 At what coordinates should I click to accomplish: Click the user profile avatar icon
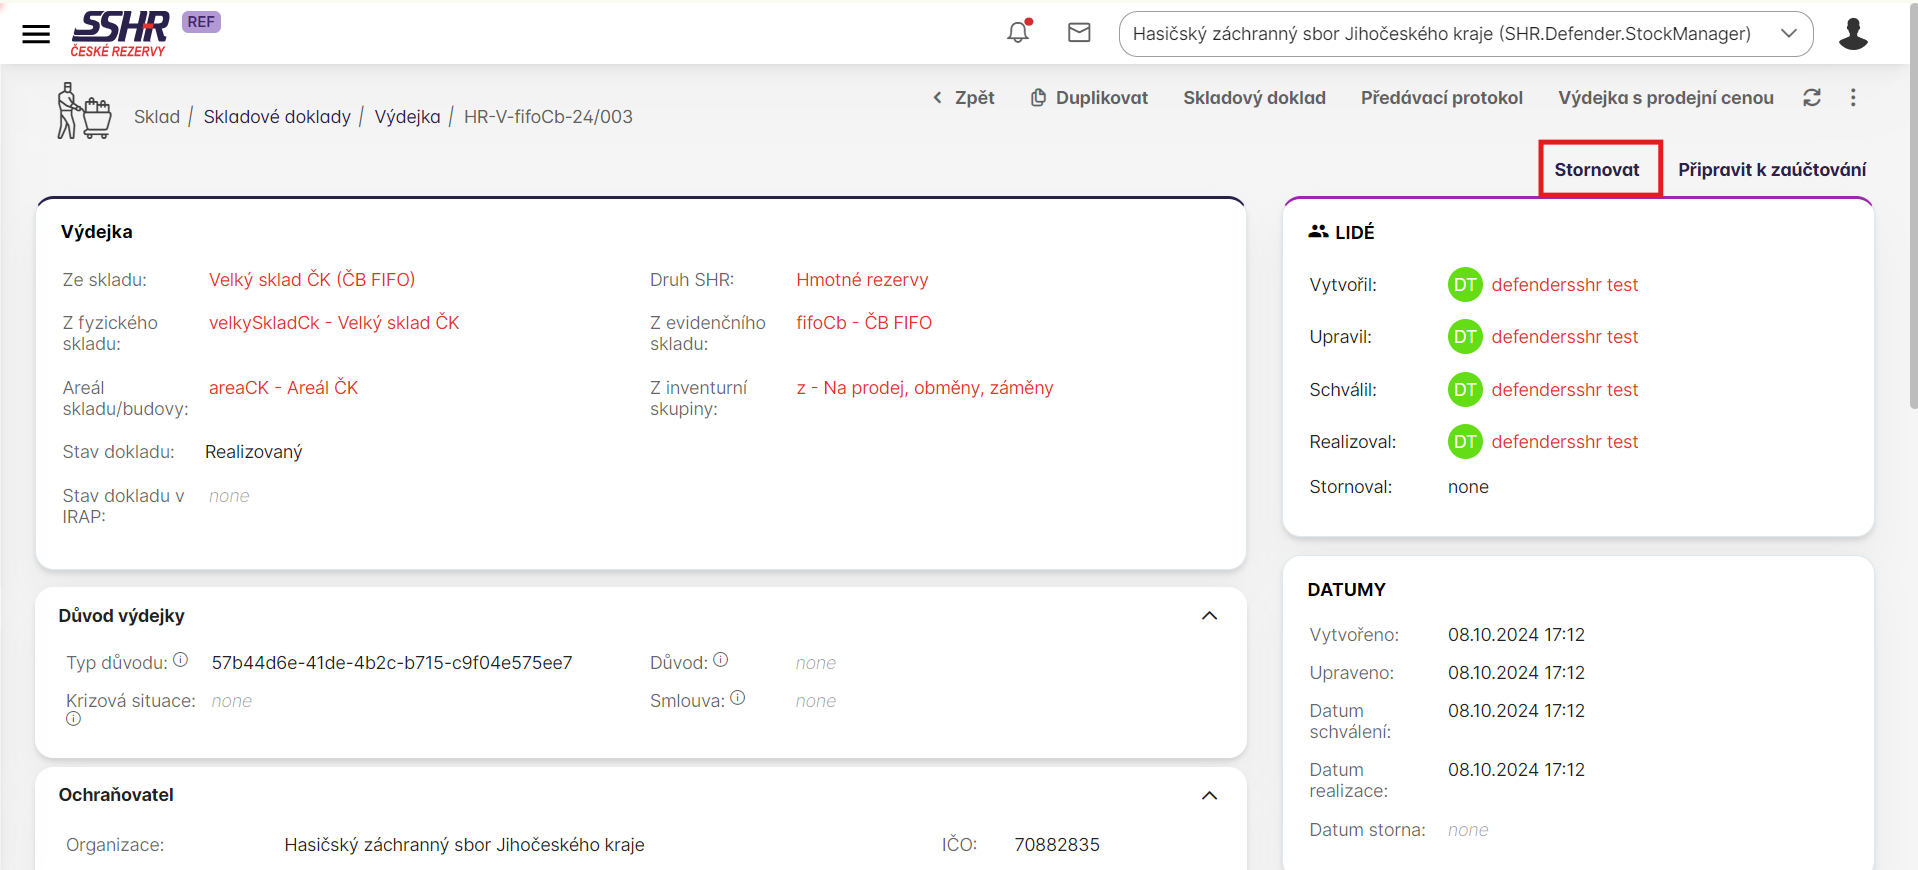(x=1852, y=34)
